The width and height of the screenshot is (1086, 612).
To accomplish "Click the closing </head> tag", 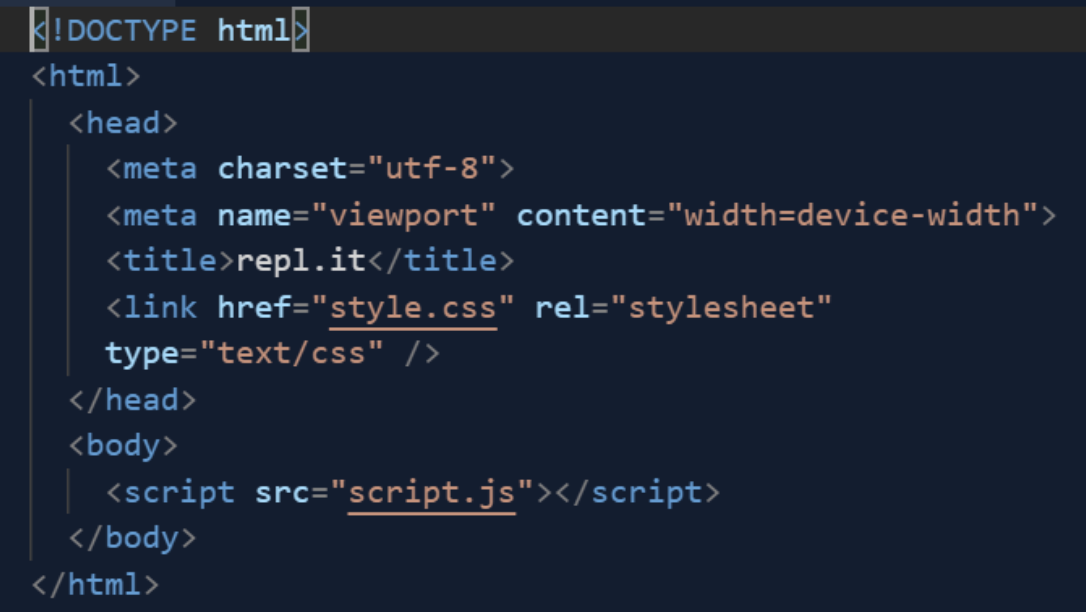I will 132,400.
